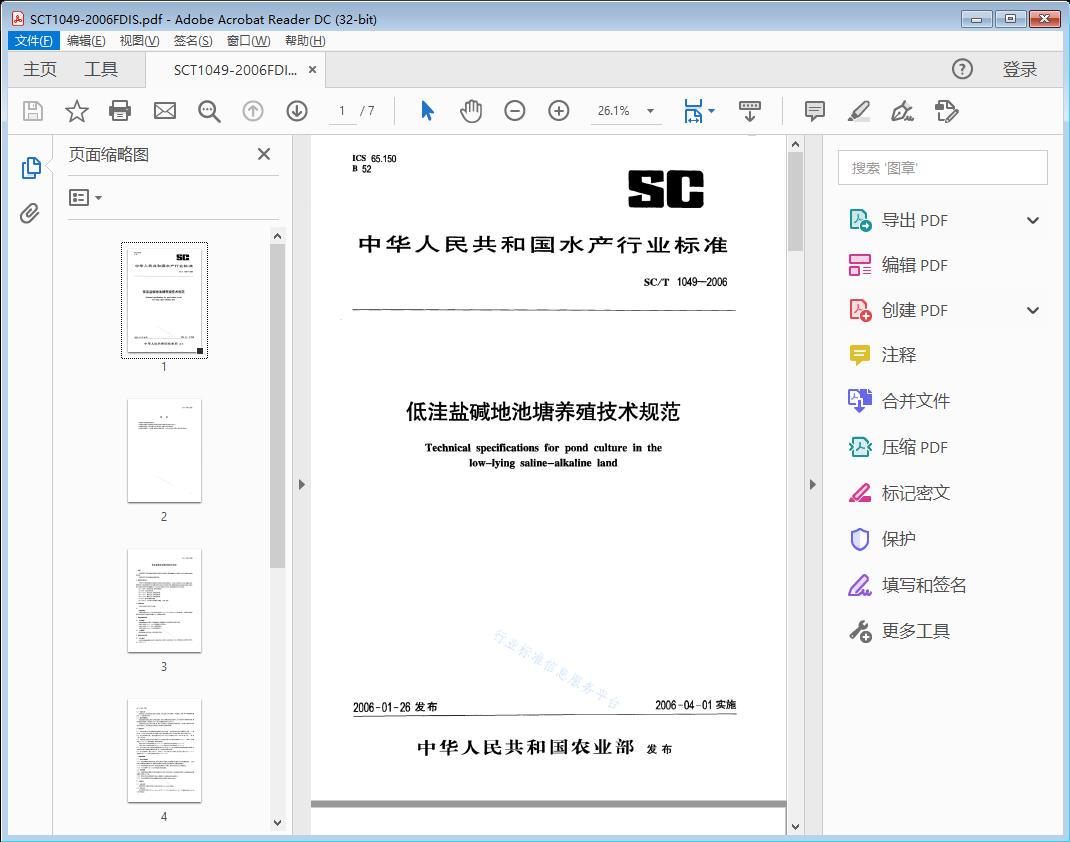The image size is (1070, 842).
Task: Open the zoom level 26.1% dropdown
Action: tap(650, 111)
